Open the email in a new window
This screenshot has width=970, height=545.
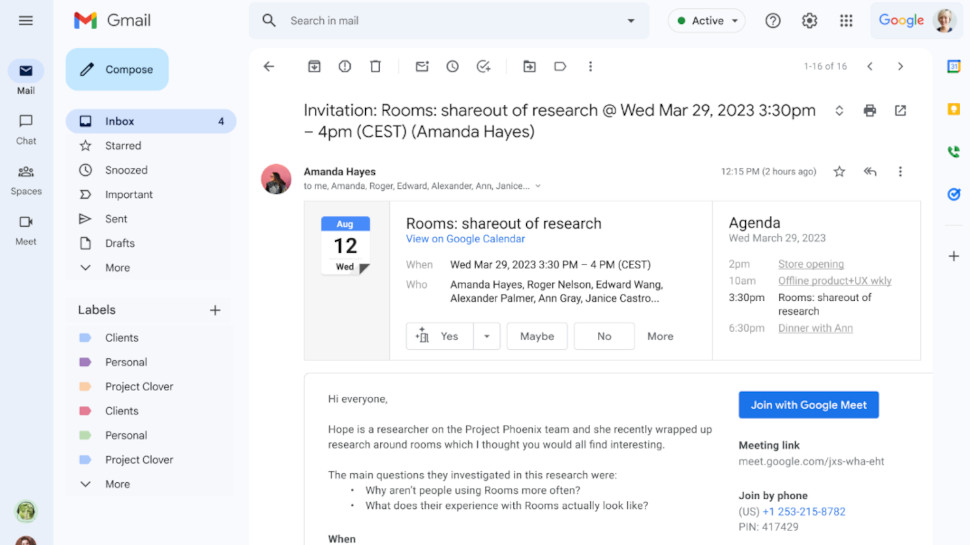click(x=900, y=111)
